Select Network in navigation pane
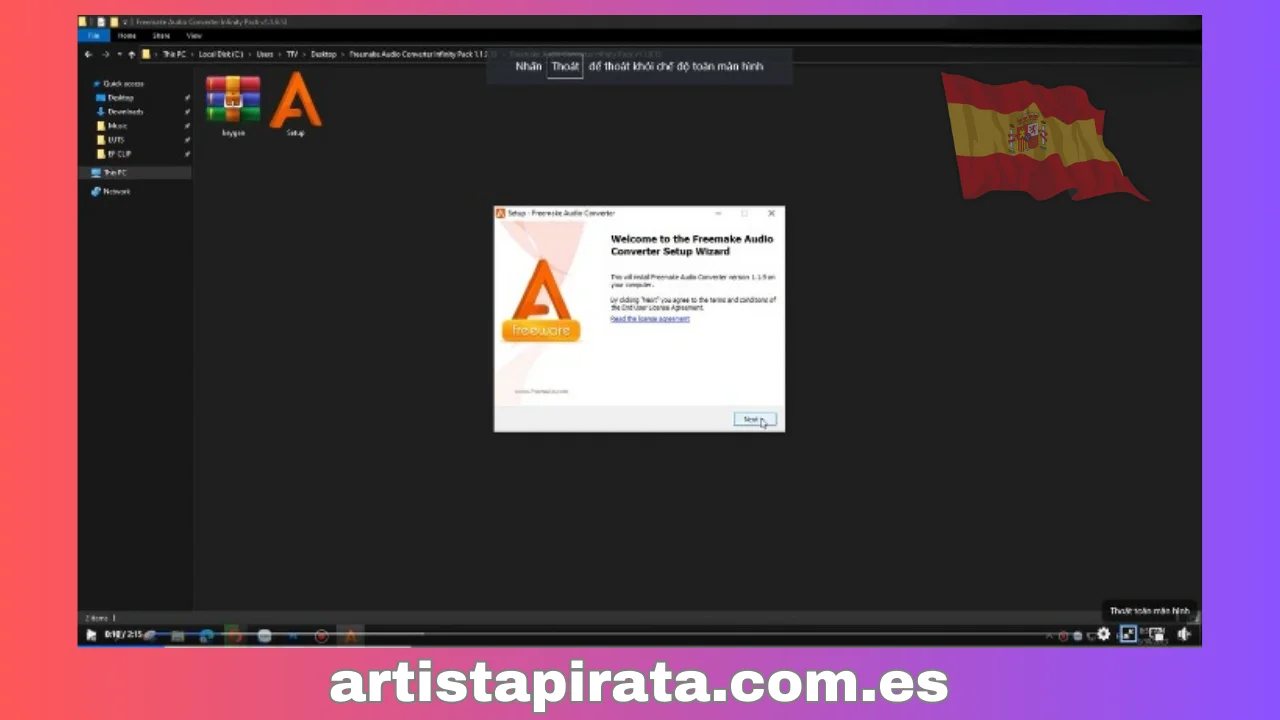Viewport: 1280px width, 720px height. coord(111,191)
